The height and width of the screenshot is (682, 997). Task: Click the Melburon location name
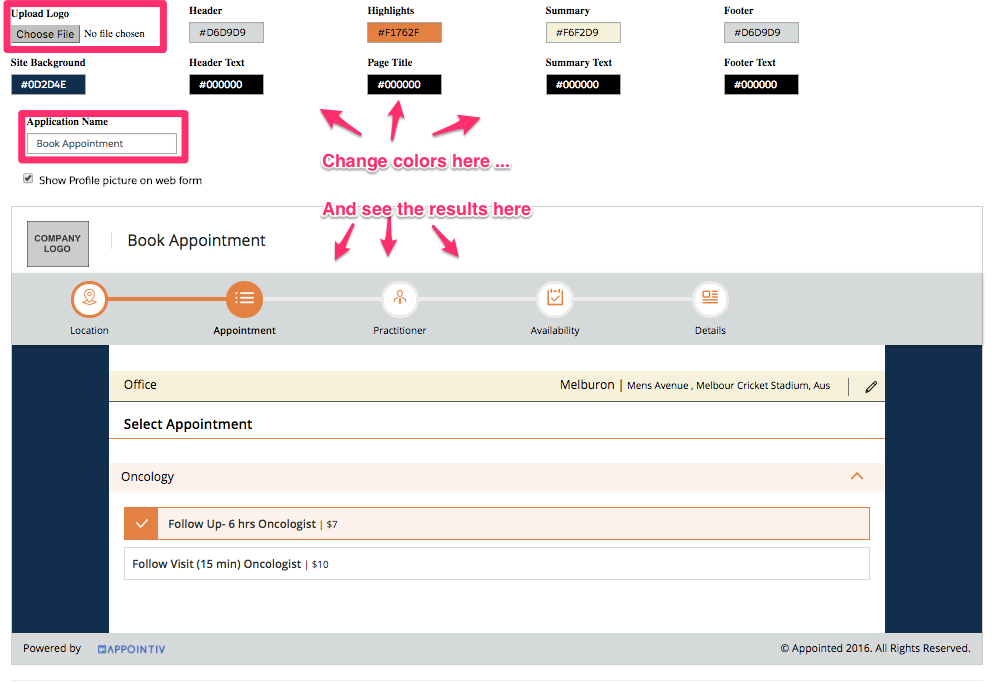point(587,385)
